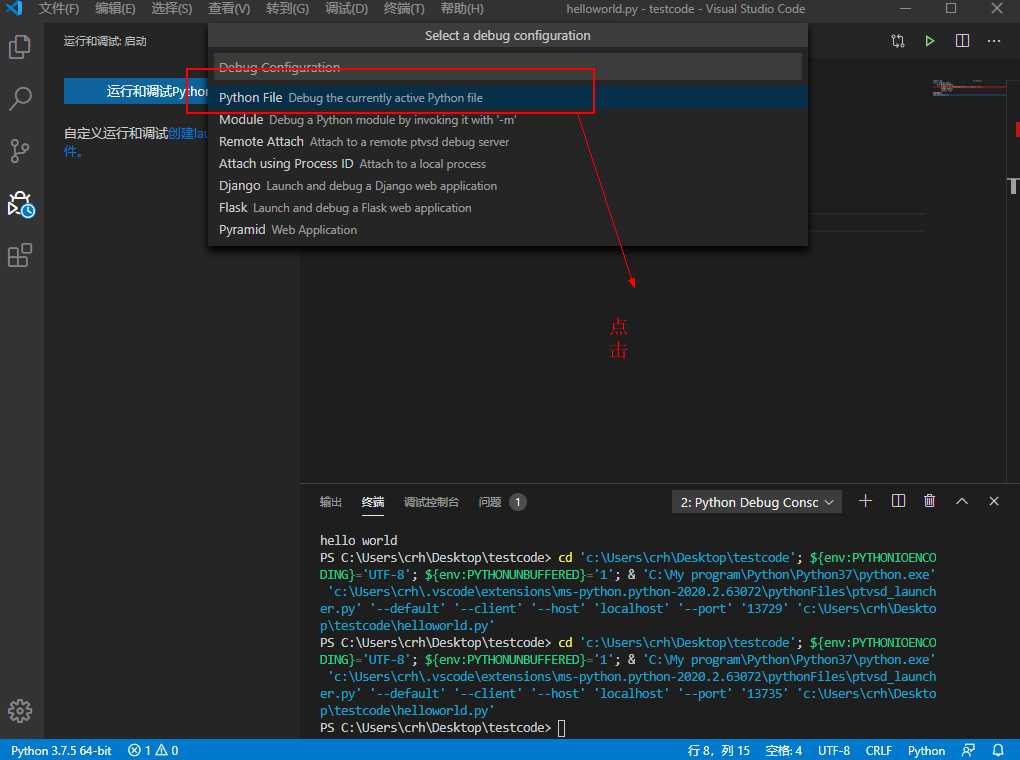Viewport: 1020px width, 760px height.
Task: Add a new terminal with plus icon
Action: coord(865,501)
